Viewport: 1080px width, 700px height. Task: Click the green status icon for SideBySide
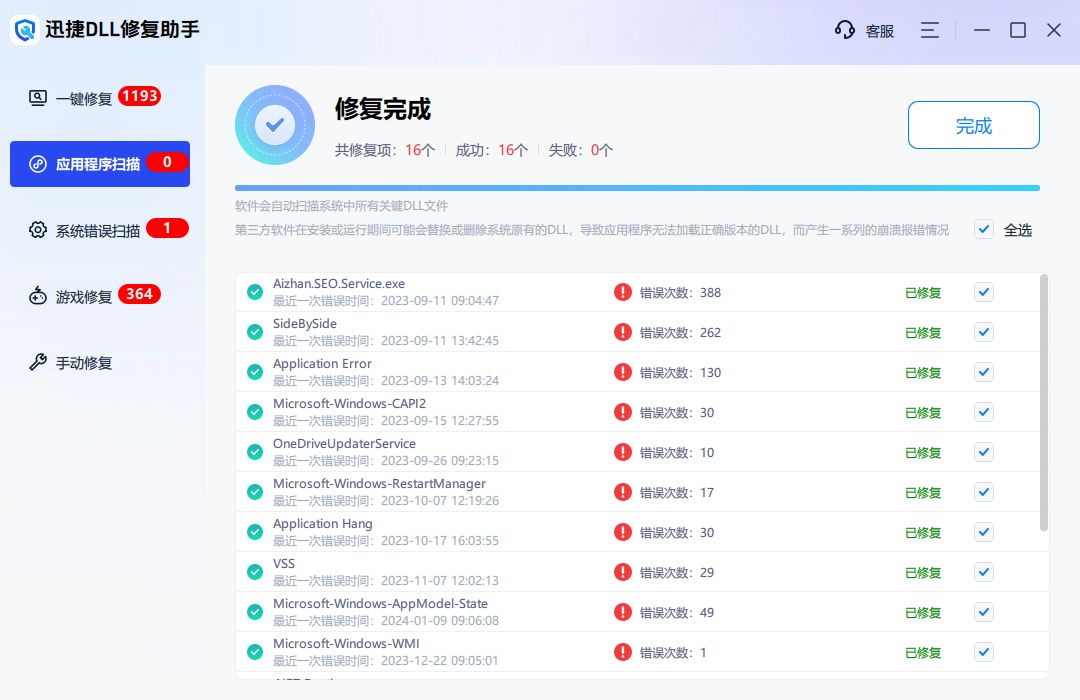tap(255, 332)
